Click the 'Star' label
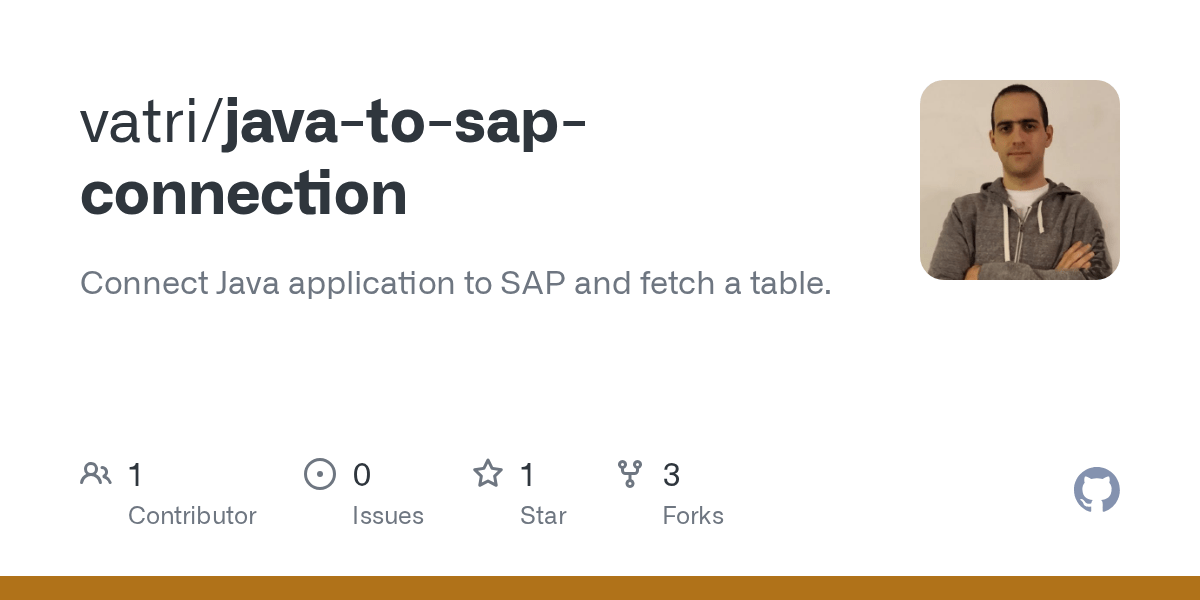1200x600 pixels. [x=543, y=516]
